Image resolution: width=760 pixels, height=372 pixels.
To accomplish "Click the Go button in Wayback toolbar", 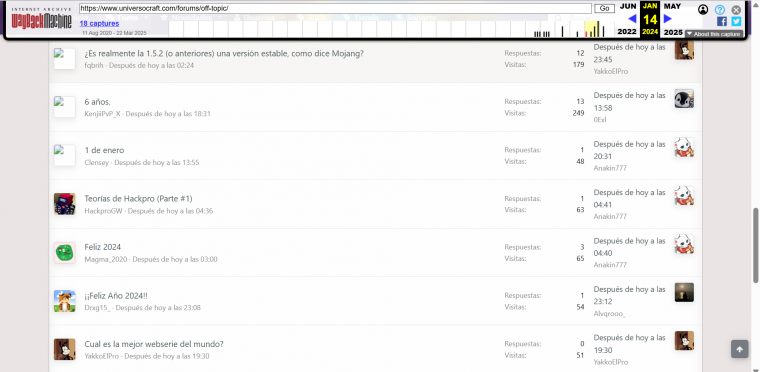I will [604, 8].
